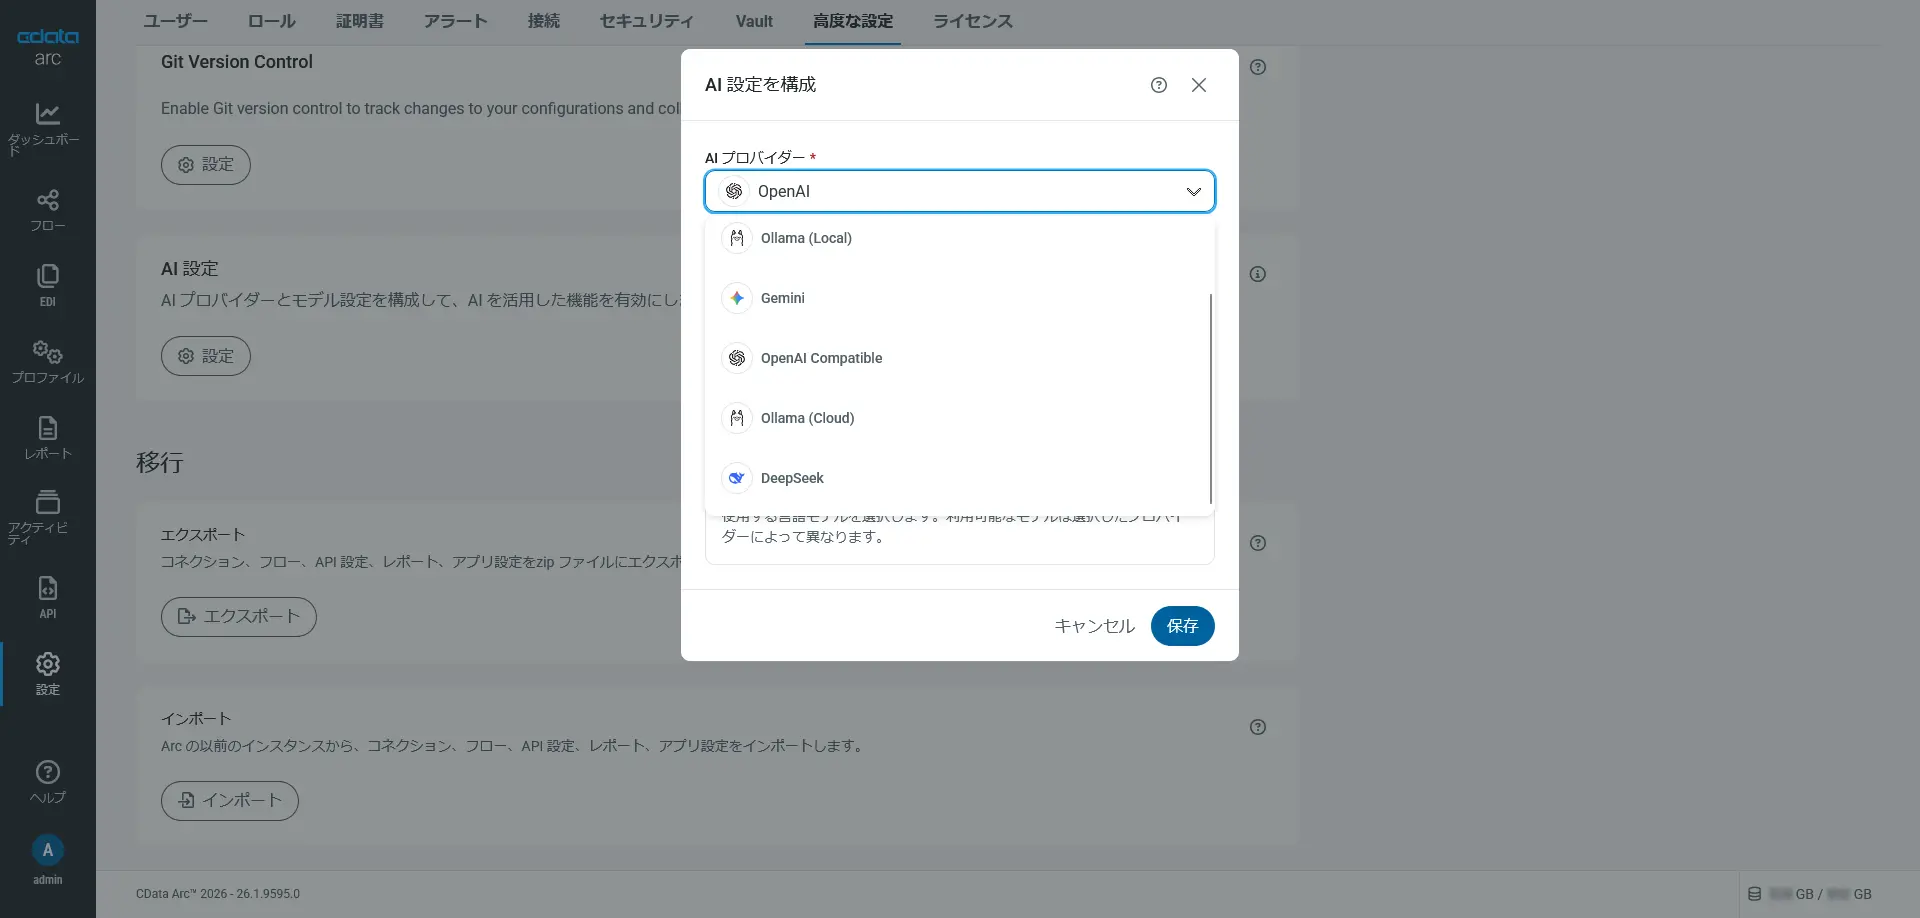
Task: Open help icon in AI settings dialog header
Action: pos(1159,85)
